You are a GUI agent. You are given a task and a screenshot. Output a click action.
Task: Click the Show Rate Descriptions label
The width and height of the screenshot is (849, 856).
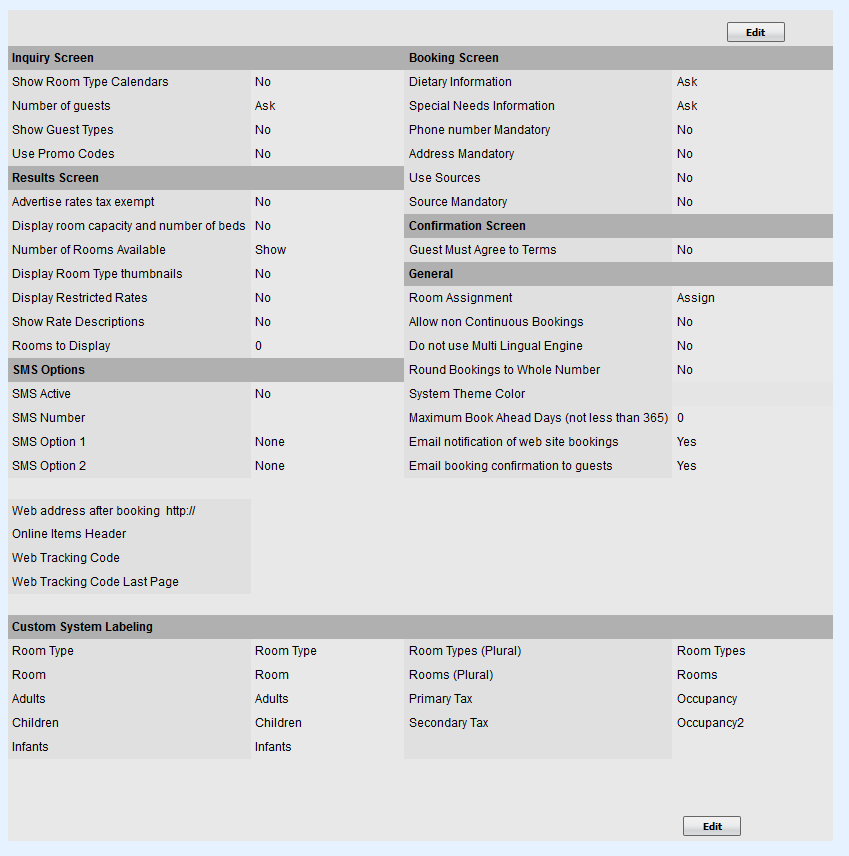[x=78, y=322]
